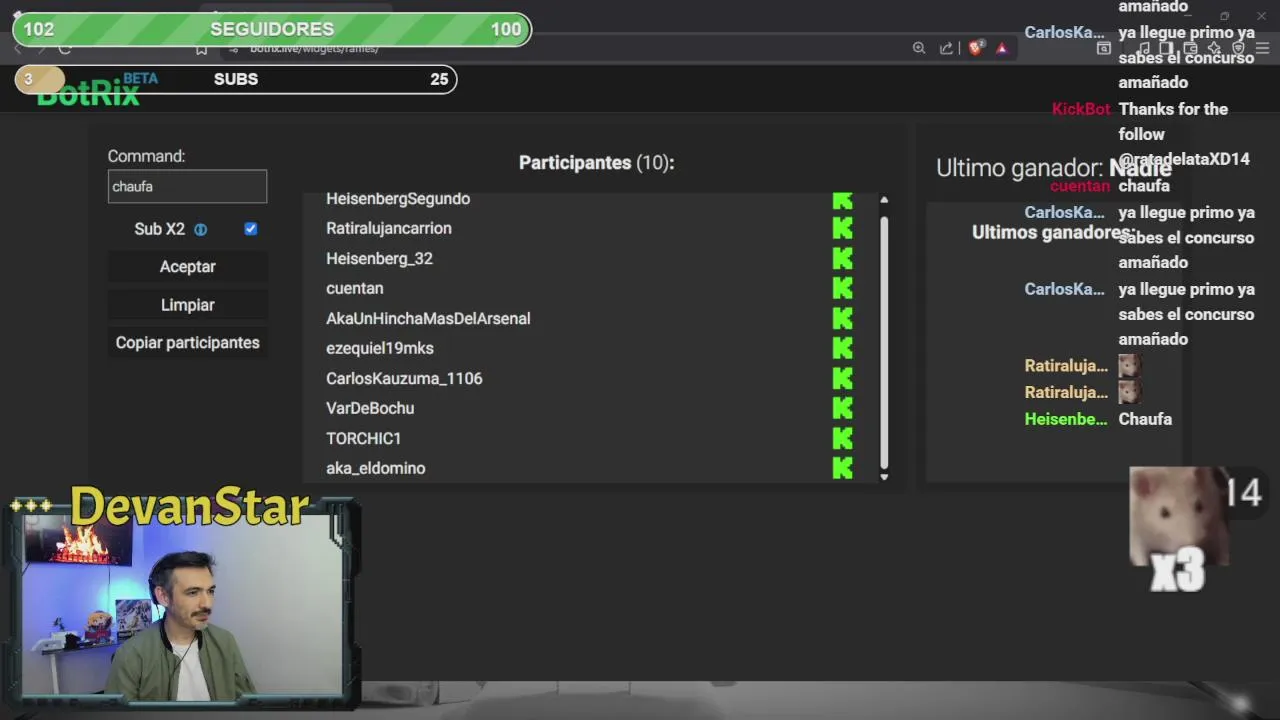Open the browser hamburger menu
This screenshot has height=720, width=1280.
[1262, 48]
